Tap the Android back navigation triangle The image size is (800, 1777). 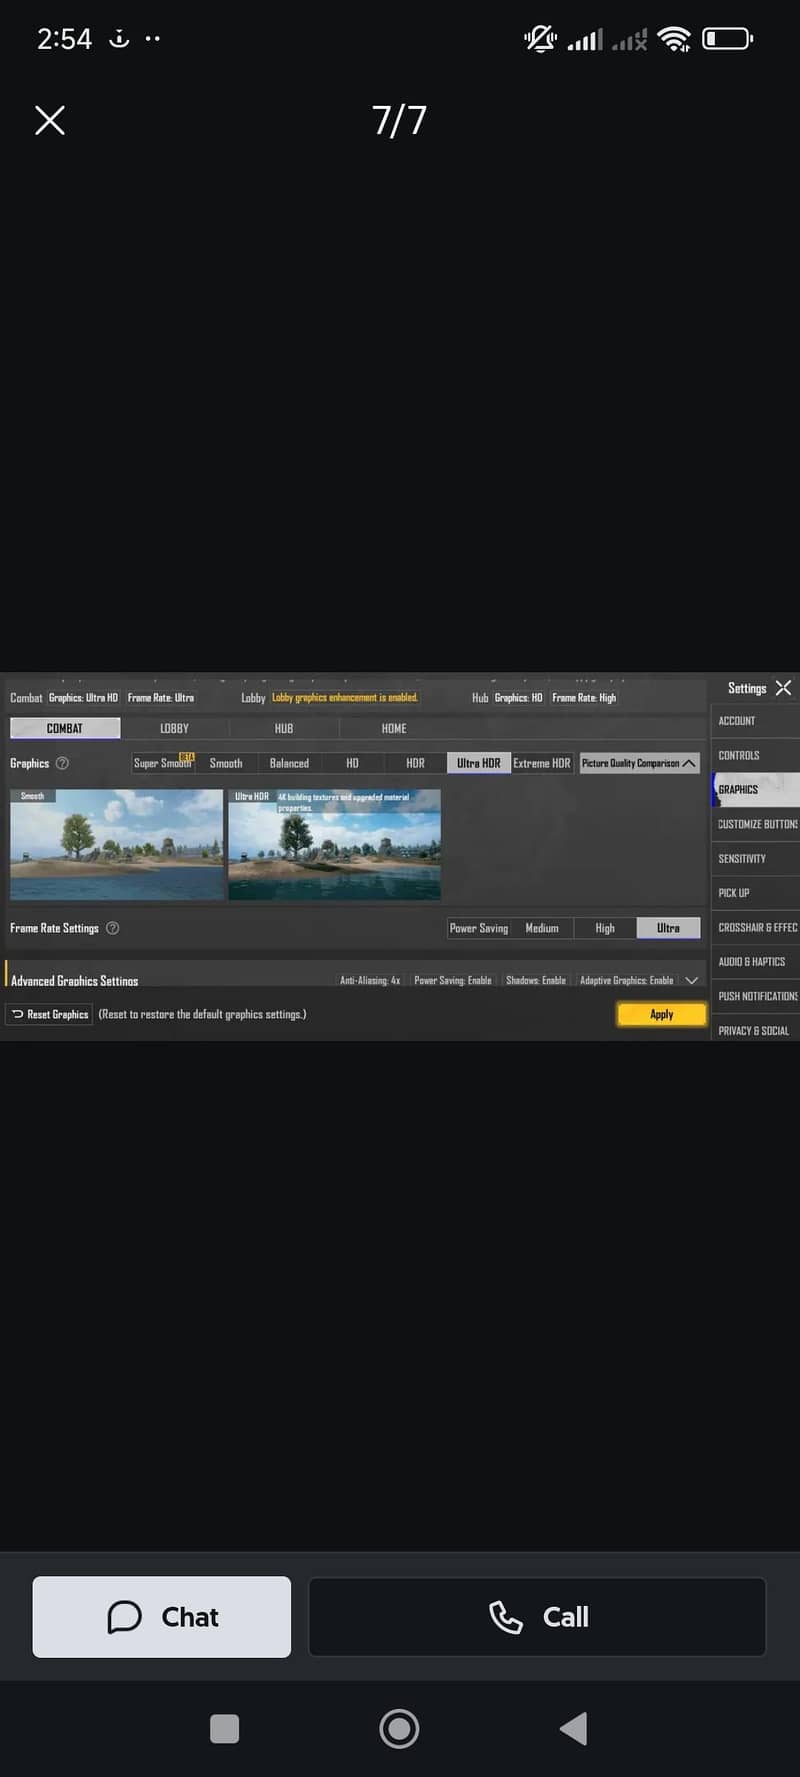pos(573,1728)
